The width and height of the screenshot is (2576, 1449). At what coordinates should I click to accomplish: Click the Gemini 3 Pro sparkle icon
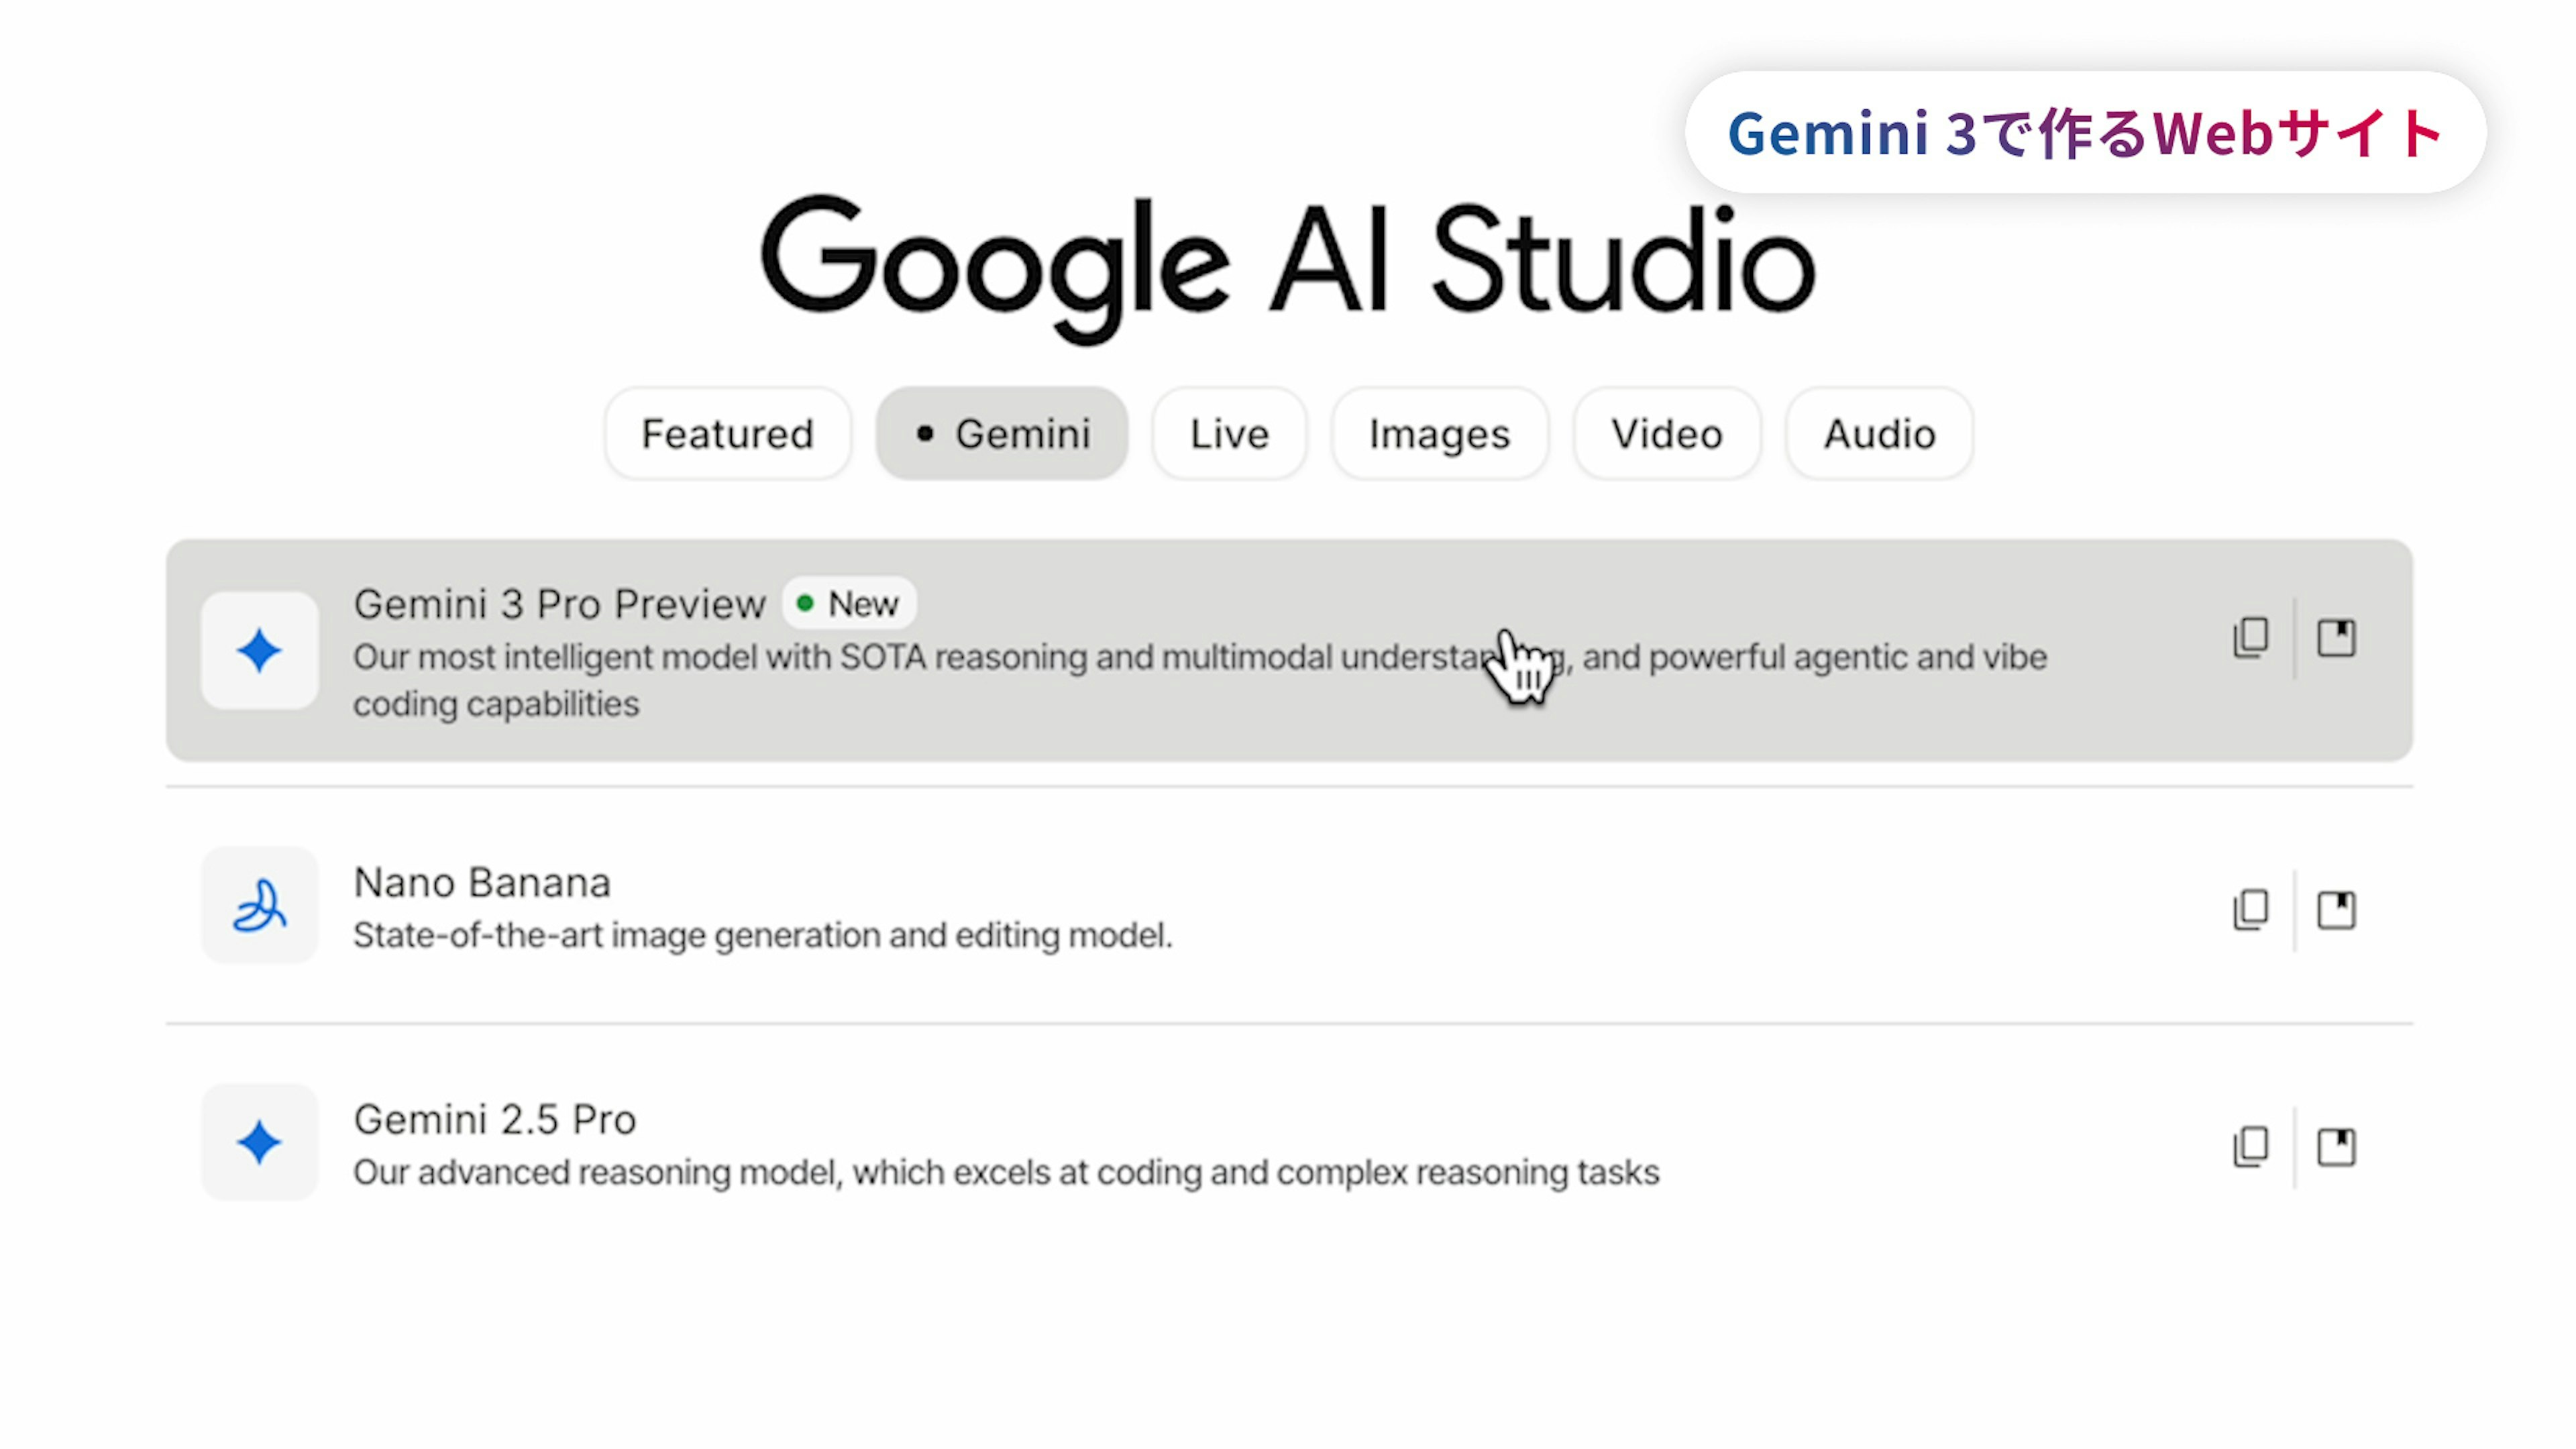tap(259, 651)
